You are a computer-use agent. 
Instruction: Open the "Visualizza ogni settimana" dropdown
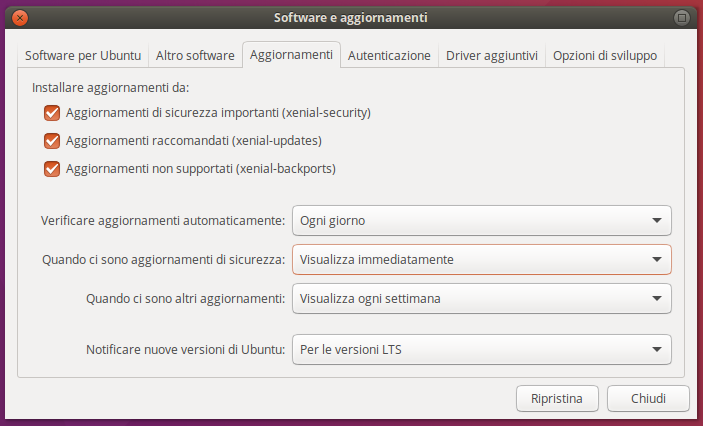(x=481, y=298)
